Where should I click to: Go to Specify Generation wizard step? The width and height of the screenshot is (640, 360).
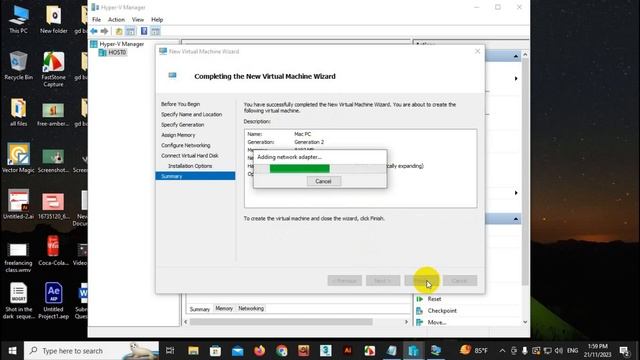tap(182, 125)
